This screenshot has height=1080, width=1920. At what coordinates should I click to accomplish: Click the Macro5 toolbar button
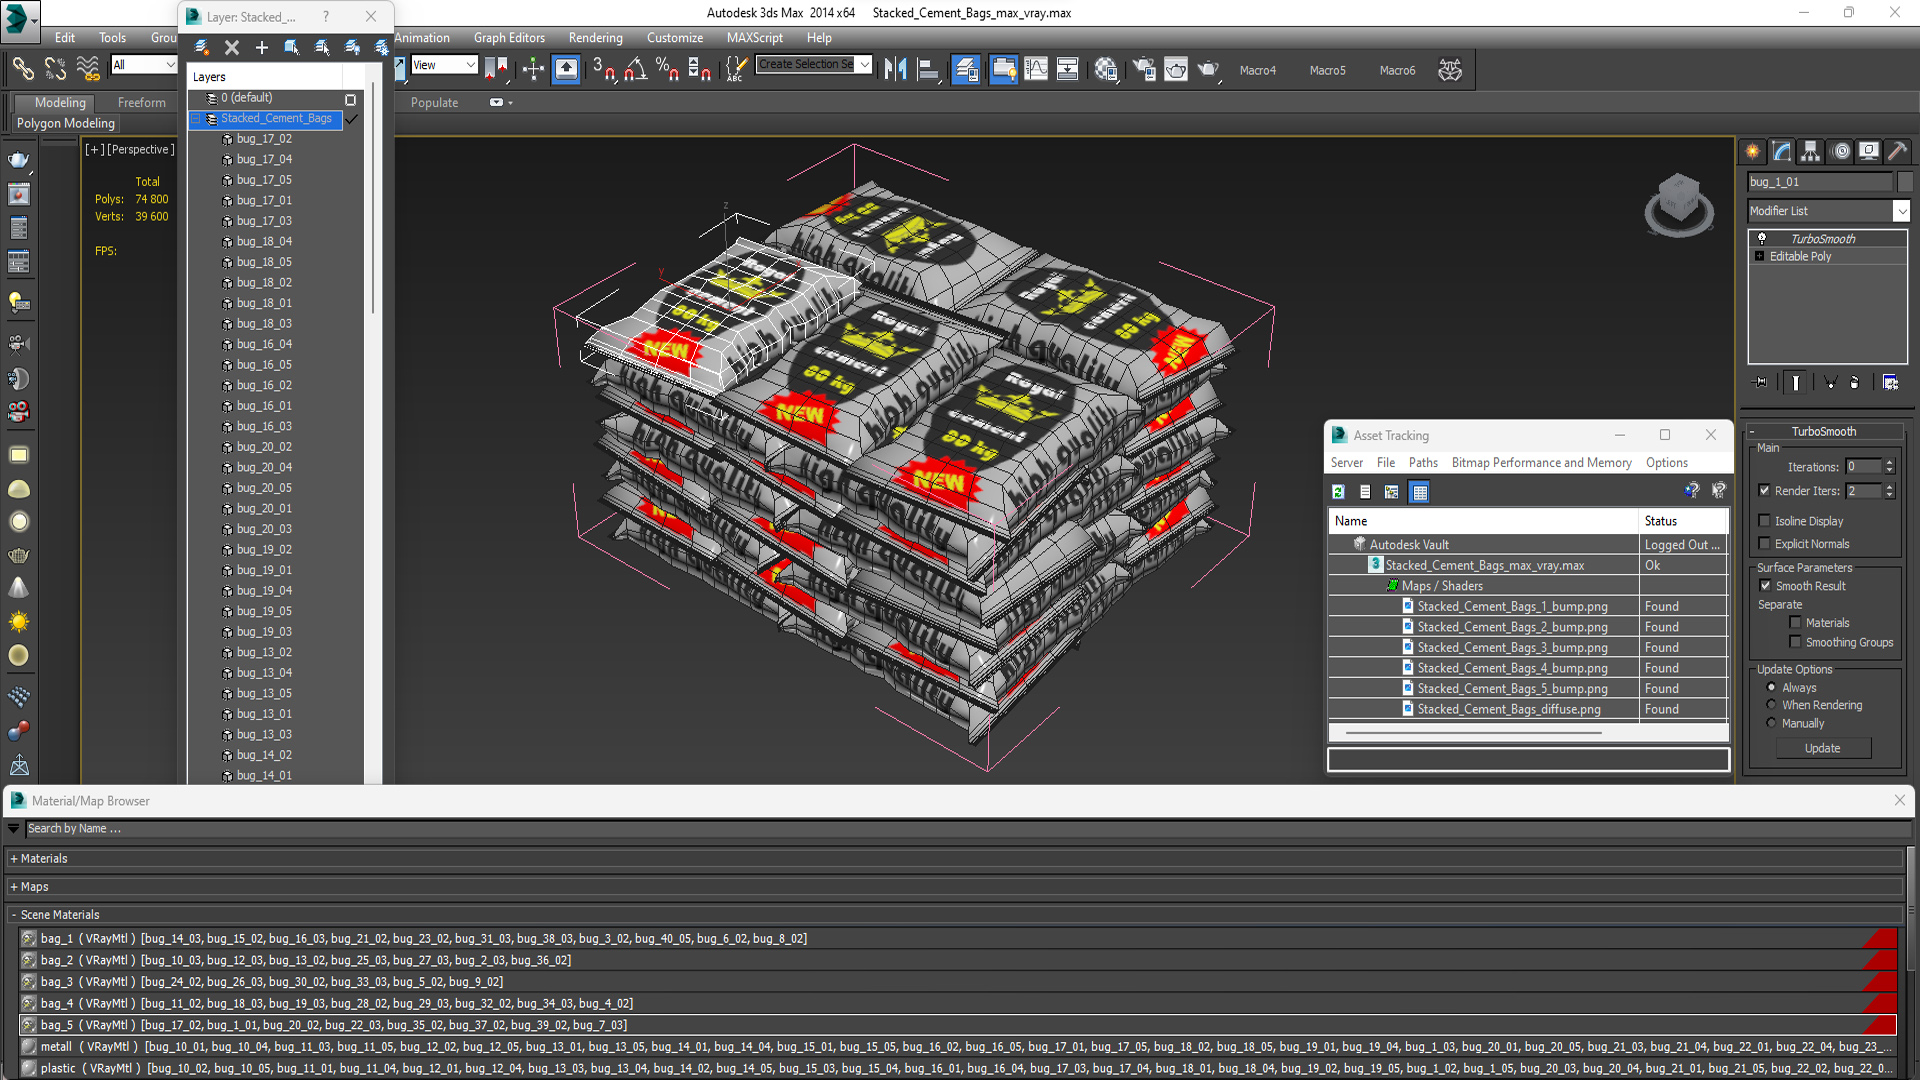(x=1327, y=70)
